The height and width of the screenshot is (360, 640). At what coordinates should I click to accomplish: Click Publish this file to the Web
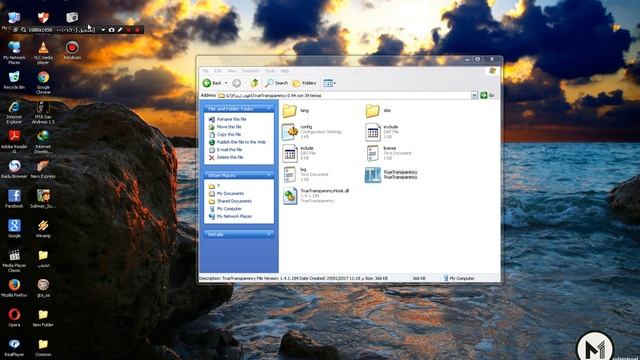[241, 142]
